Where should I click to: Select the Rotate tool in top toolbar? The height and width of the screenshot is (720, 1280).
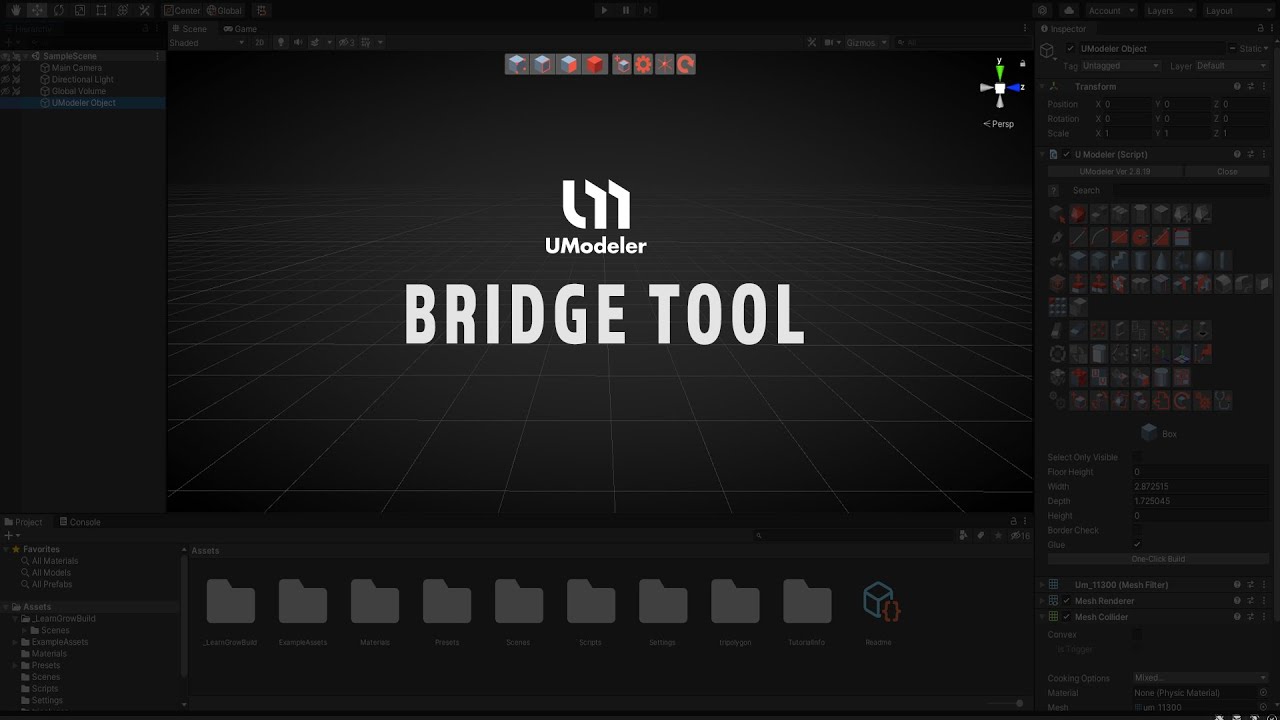pyautogui.click(x=58, y=10)
